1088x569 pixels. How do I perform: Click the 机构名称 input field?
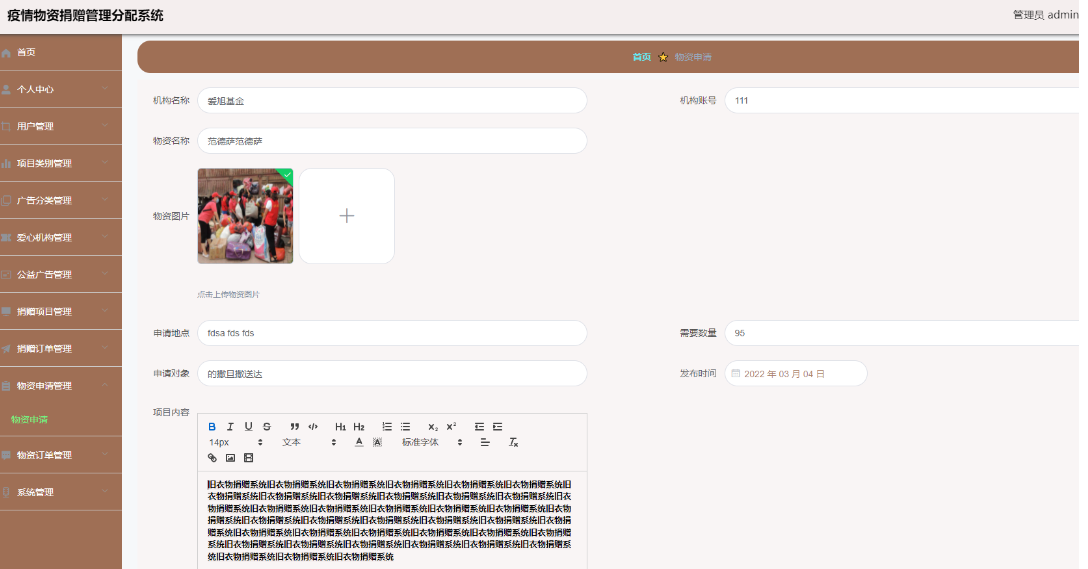point(392,101)
